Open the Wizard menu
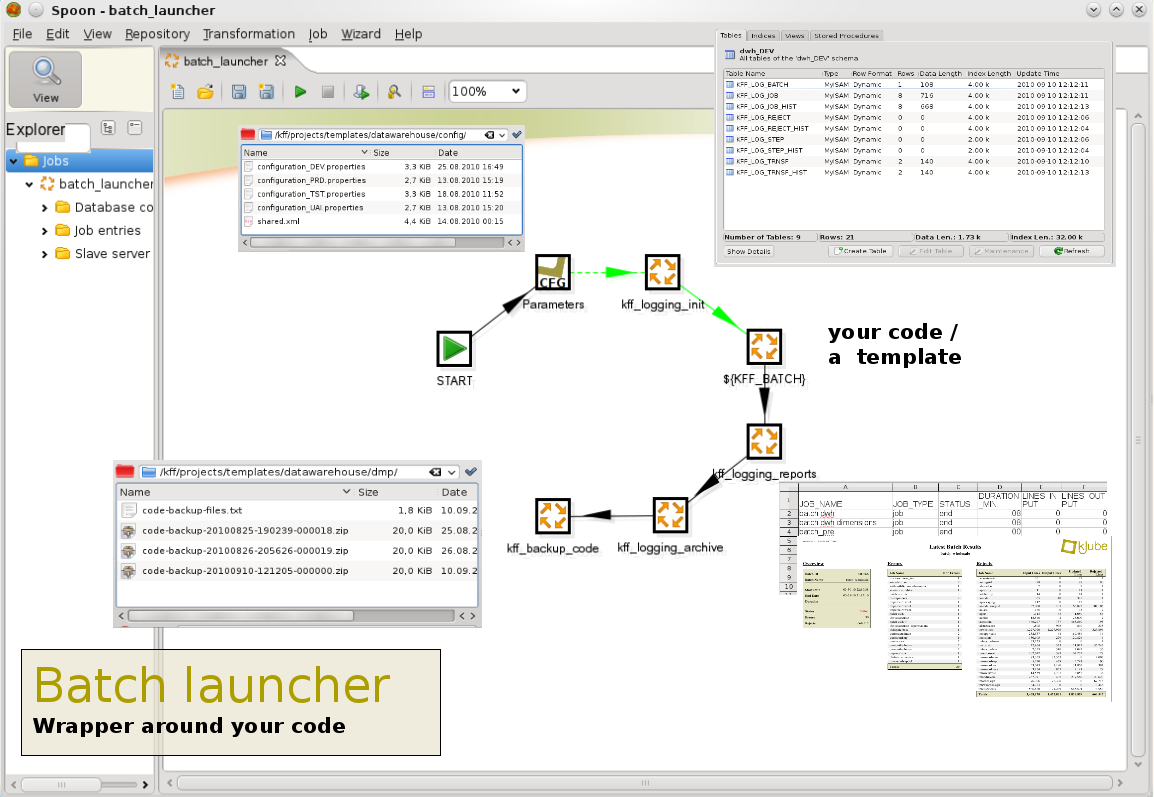Screen dimensions: 1154x797 pyautogui.click(x=361, y=34)
